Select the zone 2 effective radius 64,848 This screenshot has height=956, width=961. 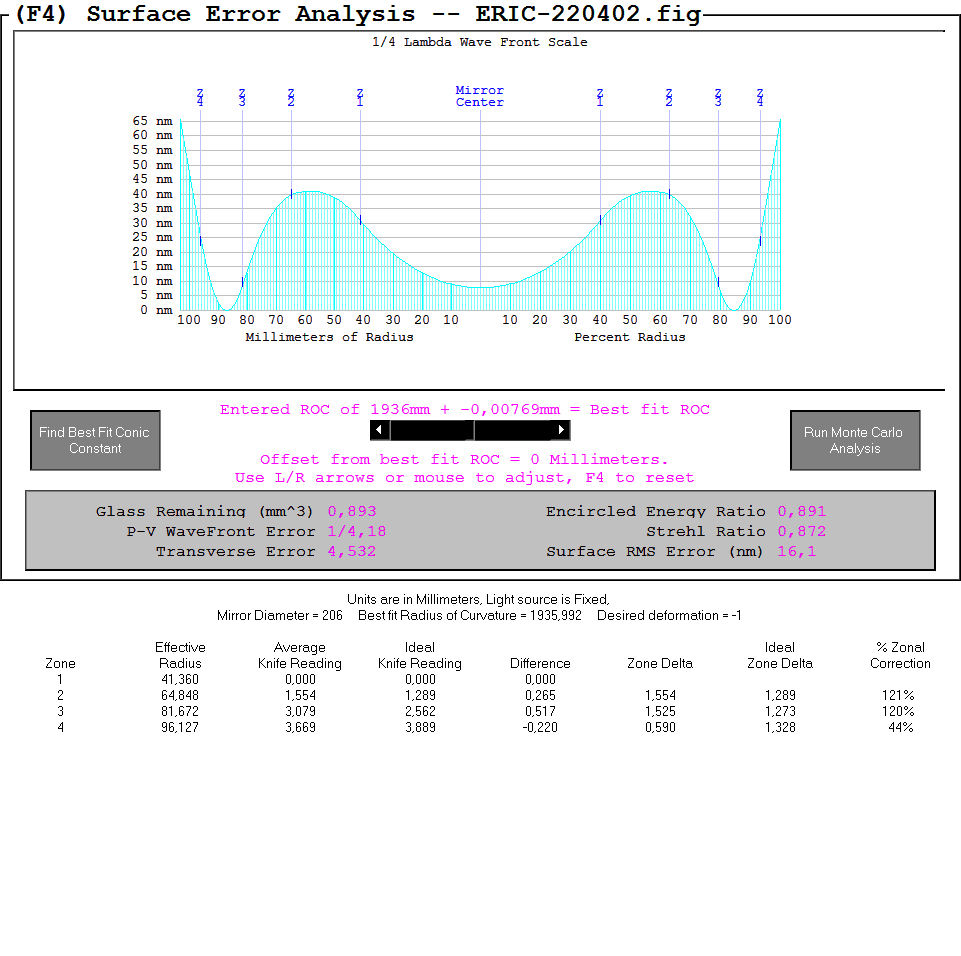pos(180,695)
